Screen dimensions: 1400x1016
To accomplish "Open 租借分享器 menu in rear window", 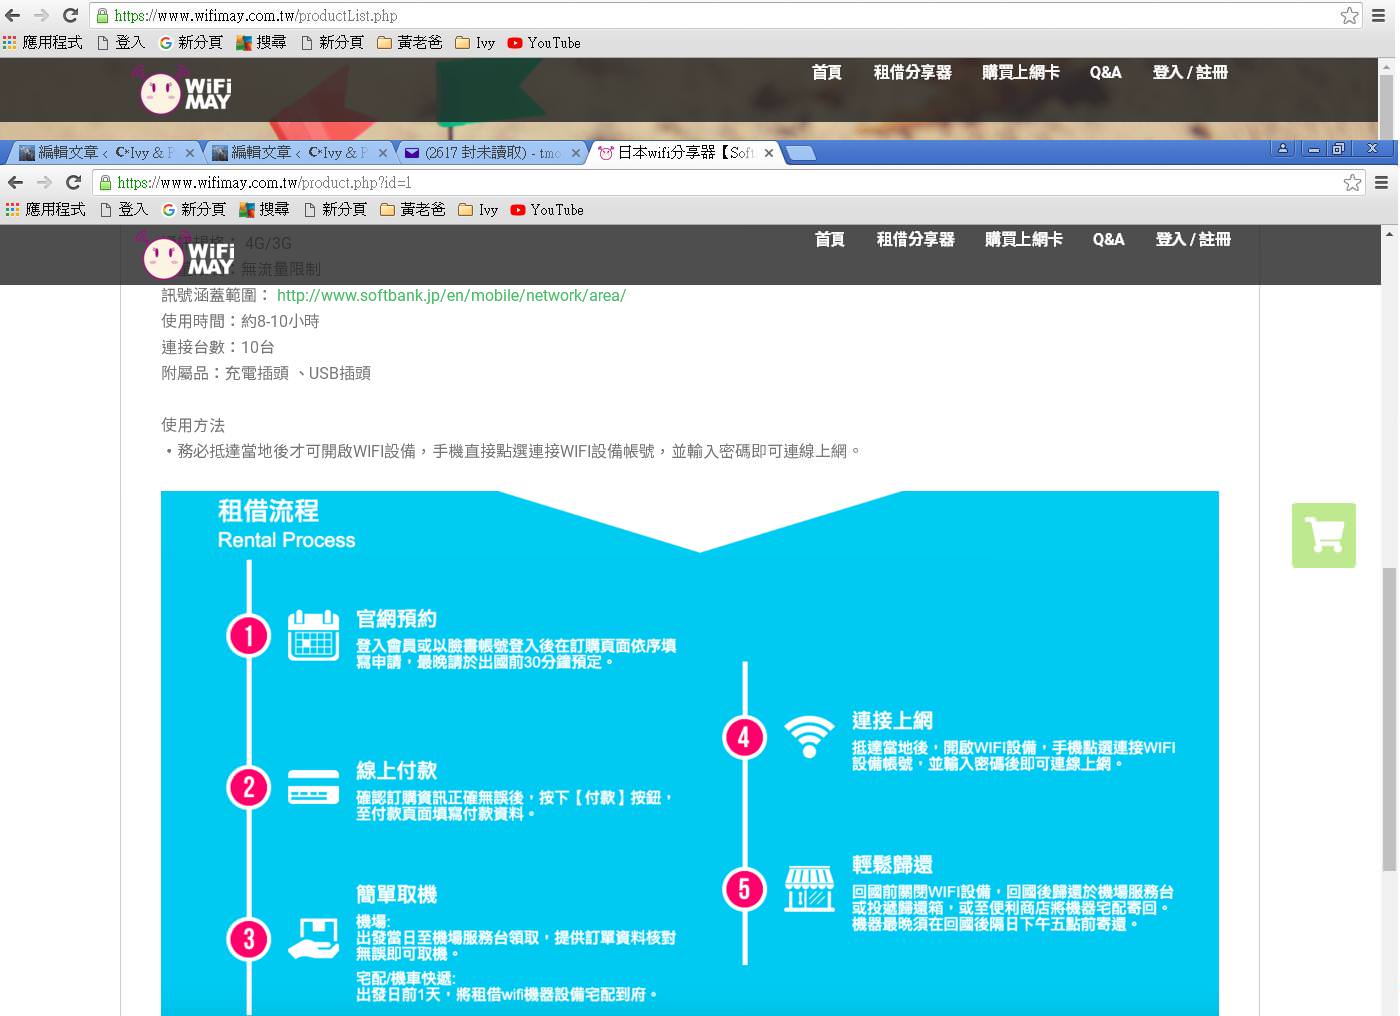I will [x=913, y=72].
